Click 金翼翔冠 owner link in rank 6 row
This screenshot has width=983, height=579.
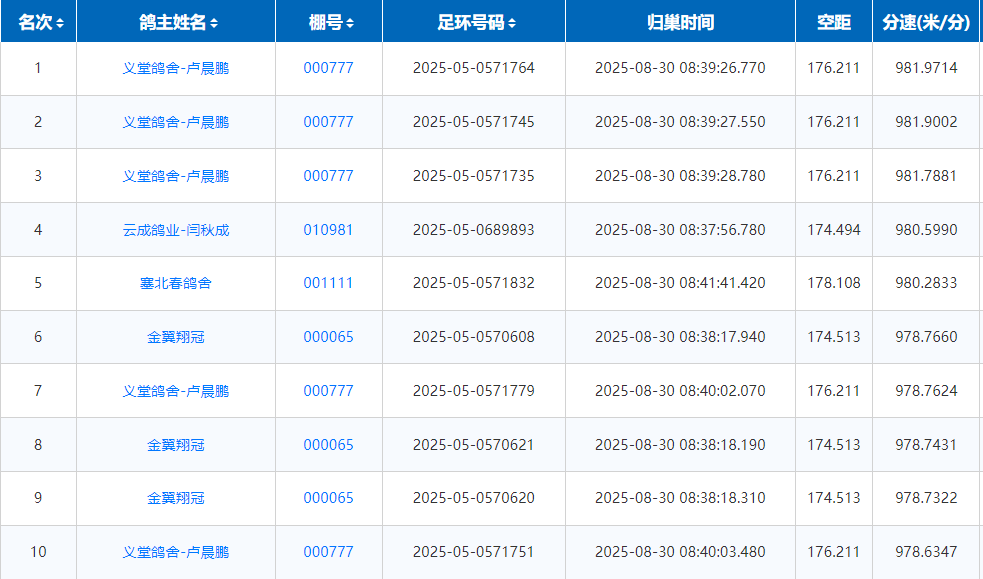(x=176, y=337)
